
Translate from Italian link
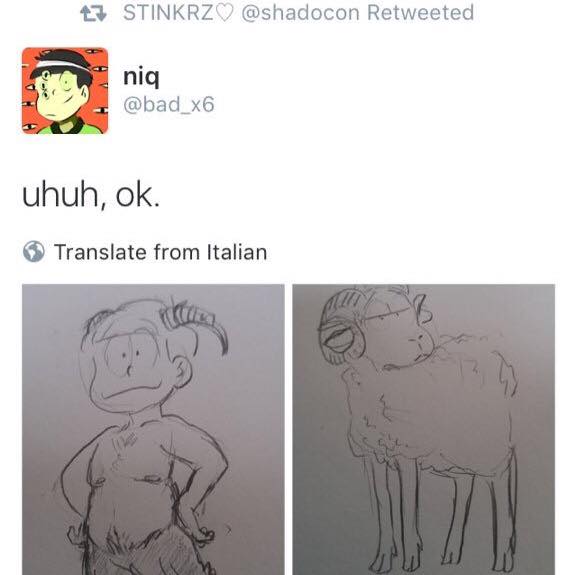click(x=160, y=252)
